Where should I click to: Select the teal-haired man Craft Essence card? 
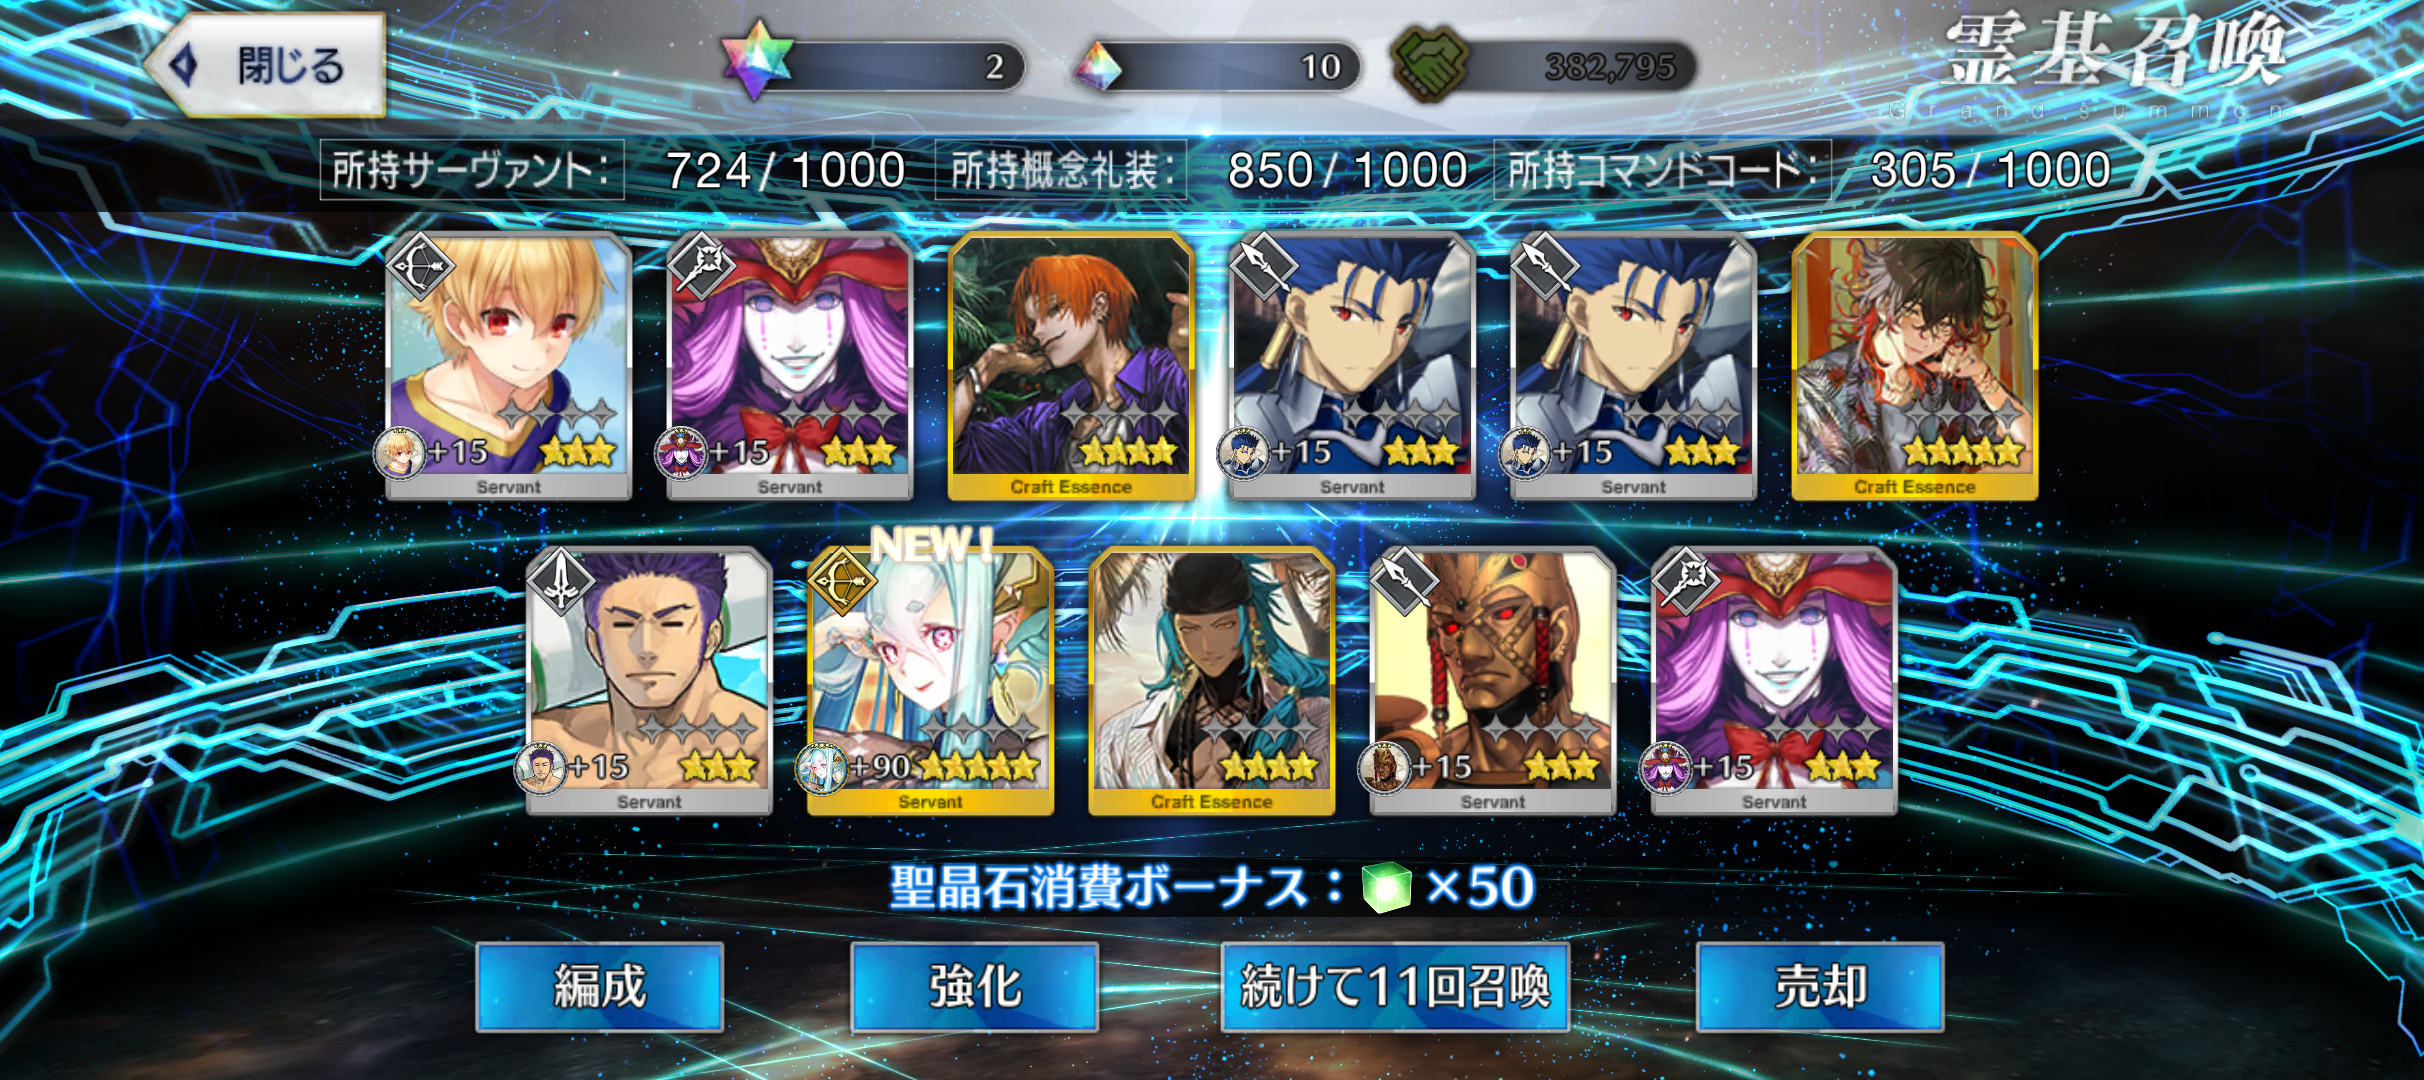click(x=1212, y=682)
